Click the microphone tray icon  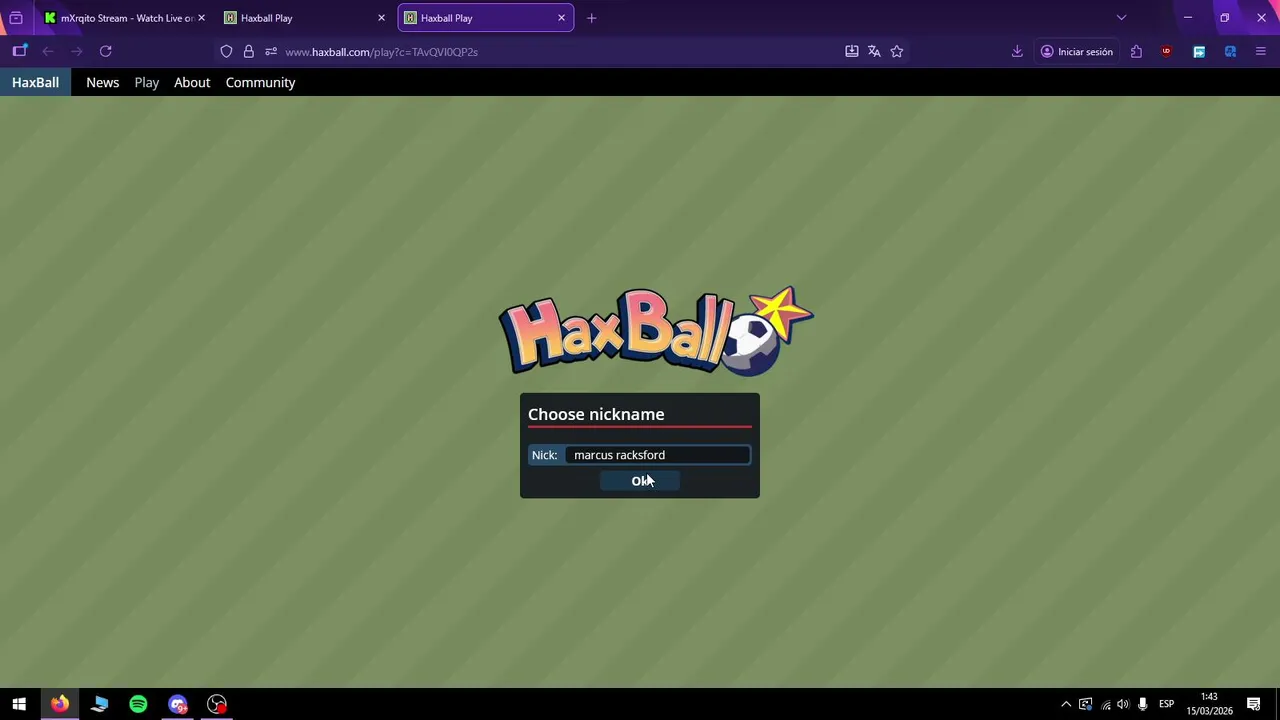coord(1142,704)
